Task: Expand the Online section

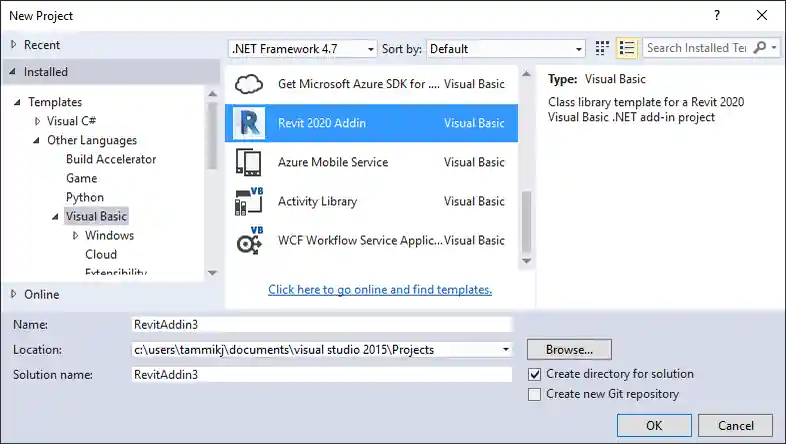Action: point(12,294)
